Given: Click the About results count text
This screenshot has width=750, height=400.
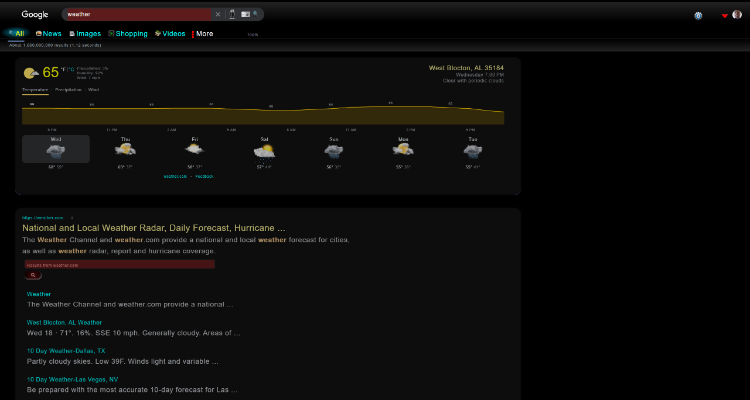Looking at the screenshot, I should 55,45.
